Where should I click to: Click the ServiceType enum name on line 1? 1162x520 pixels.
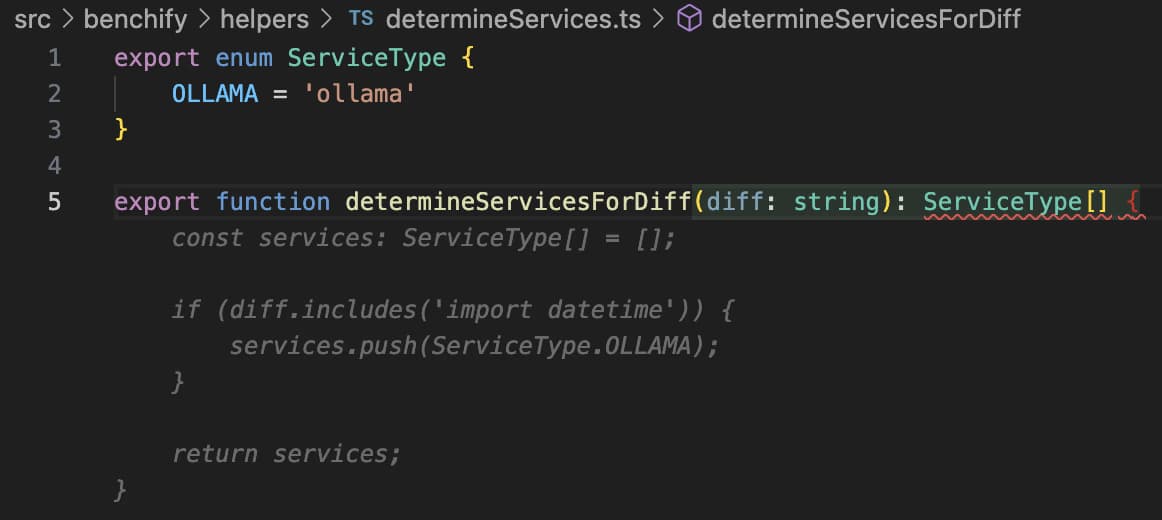(x=366, y=58)
